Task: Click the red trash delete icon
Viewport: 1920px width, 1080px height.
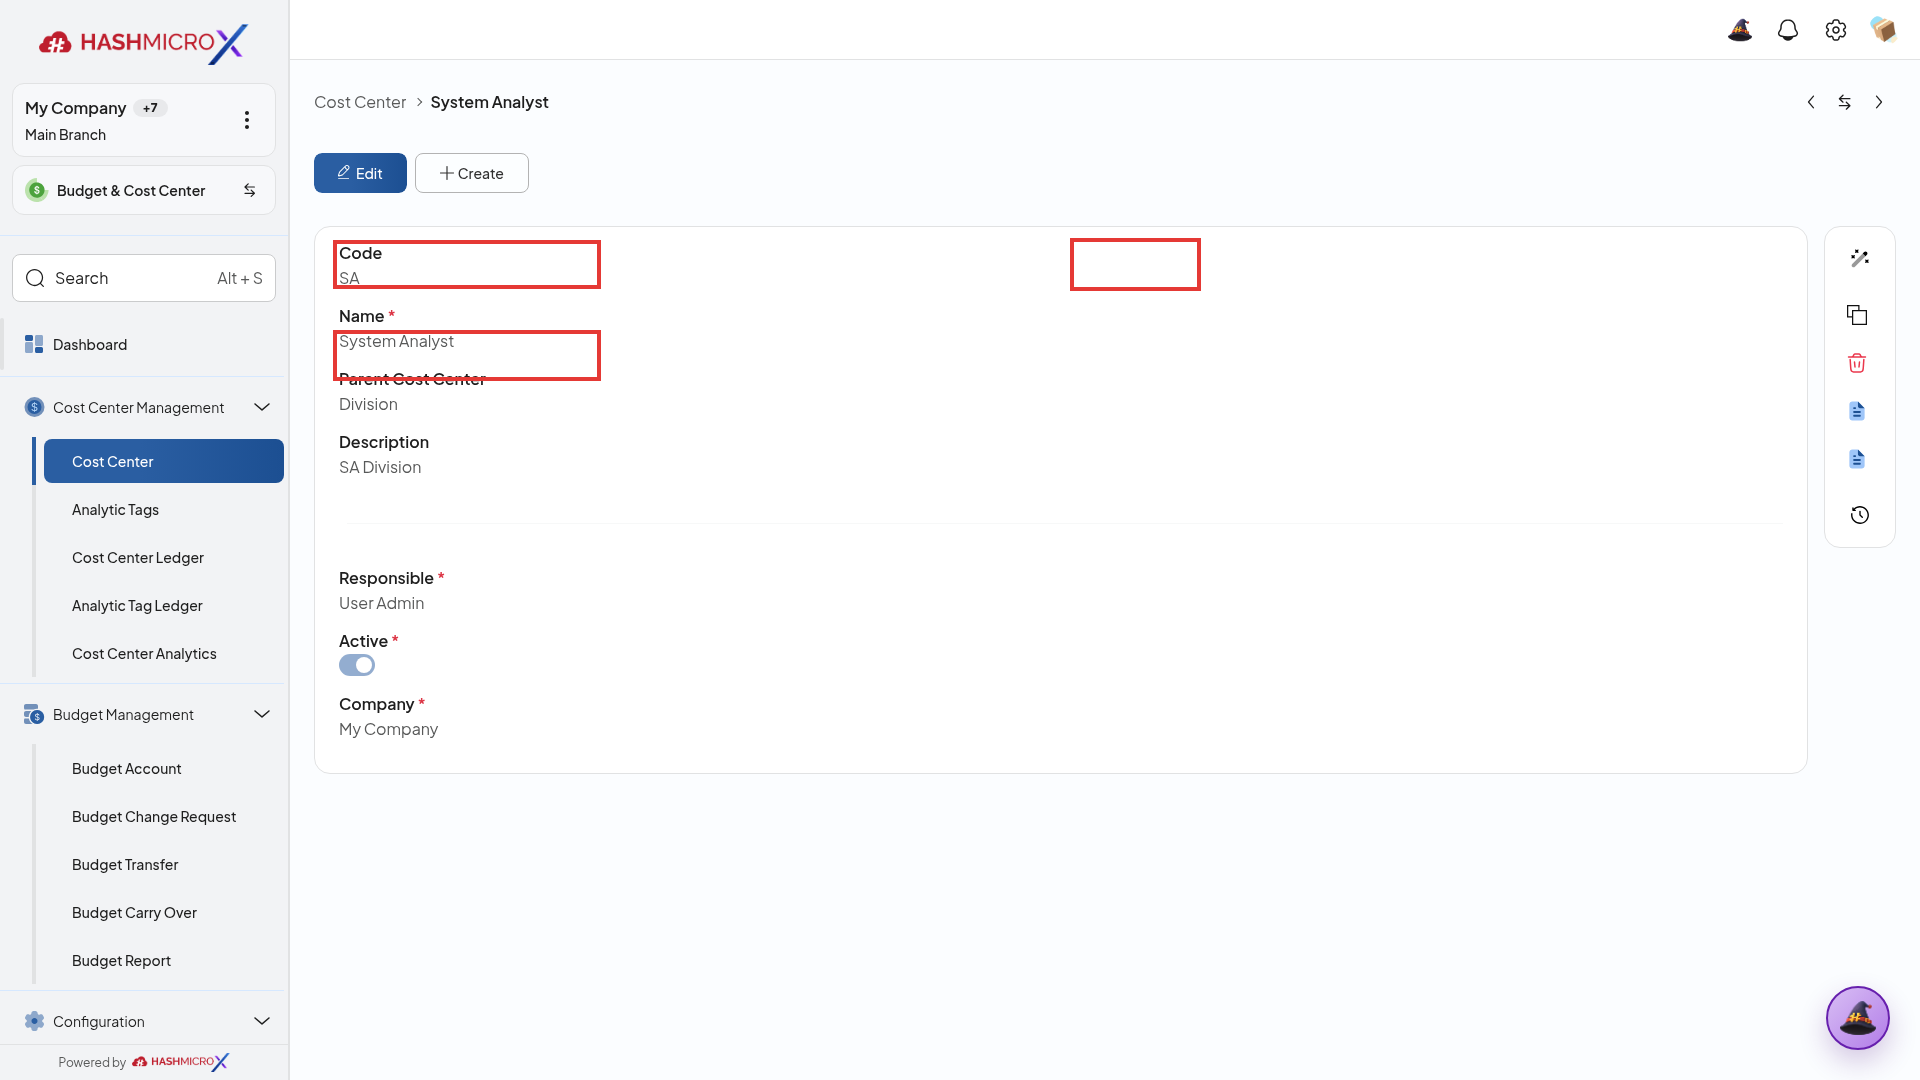Action: 1857,363
